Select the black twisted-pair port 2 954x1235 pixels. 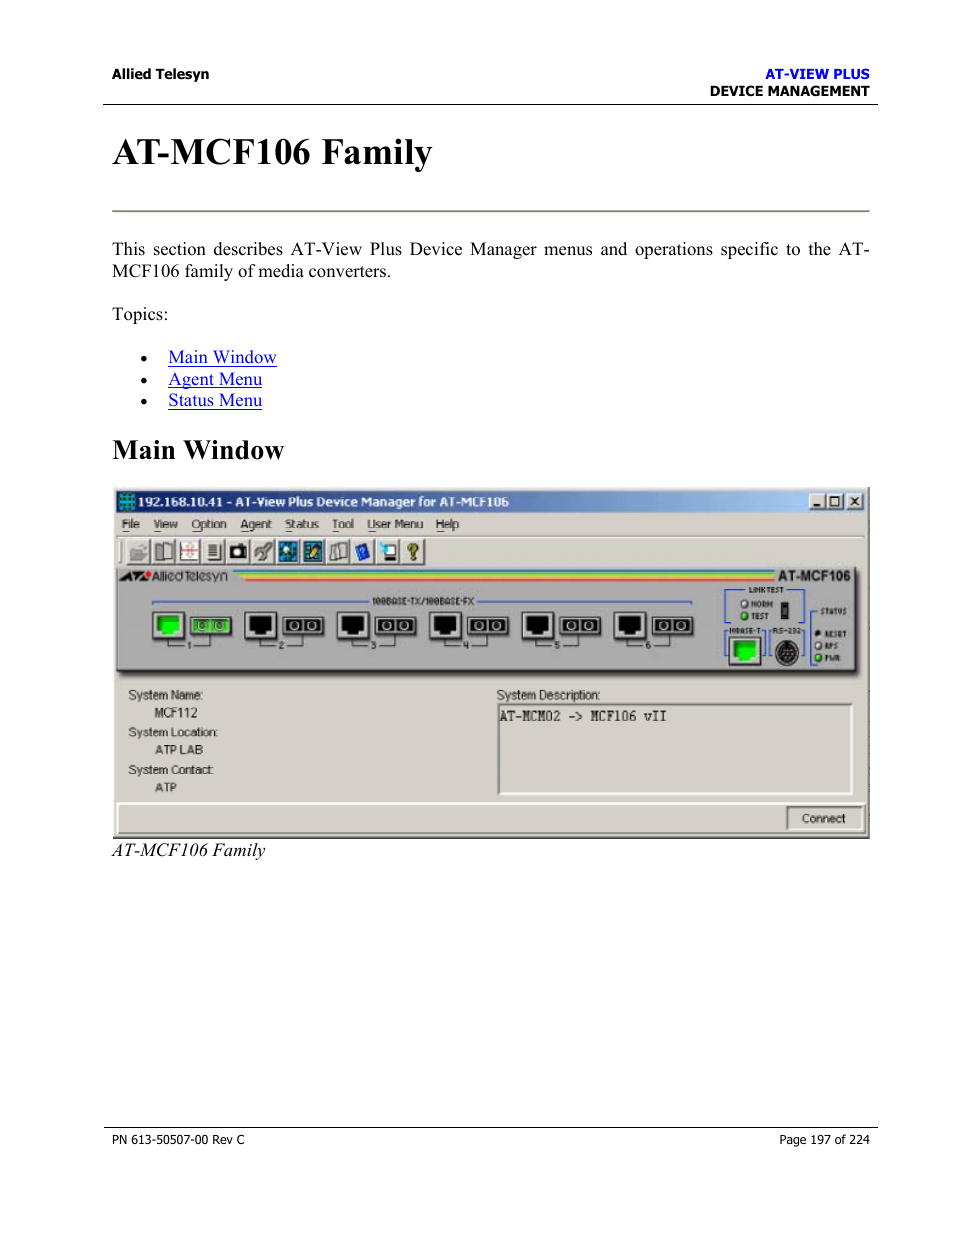[x=260, y=626]
